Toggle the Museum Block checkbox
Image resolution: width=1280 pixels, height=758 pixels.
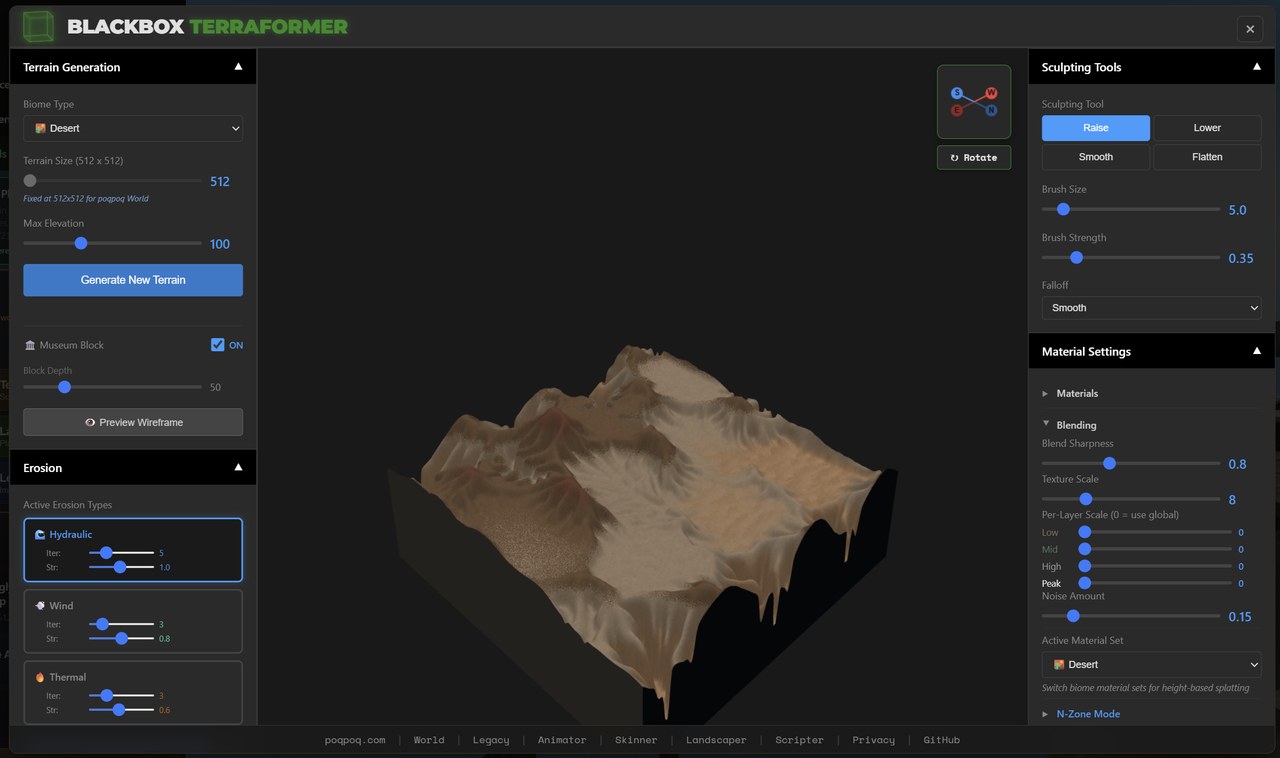point(218,345)
